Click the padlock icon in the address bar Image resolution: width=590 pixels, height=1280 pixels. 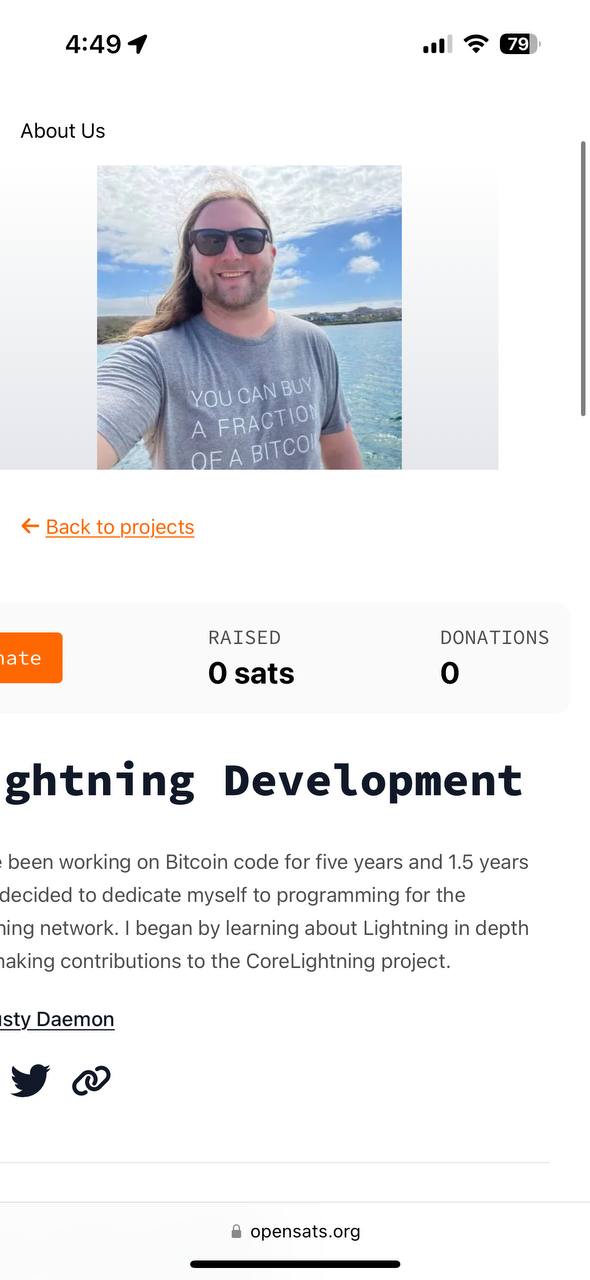[x=237, y=1231]
